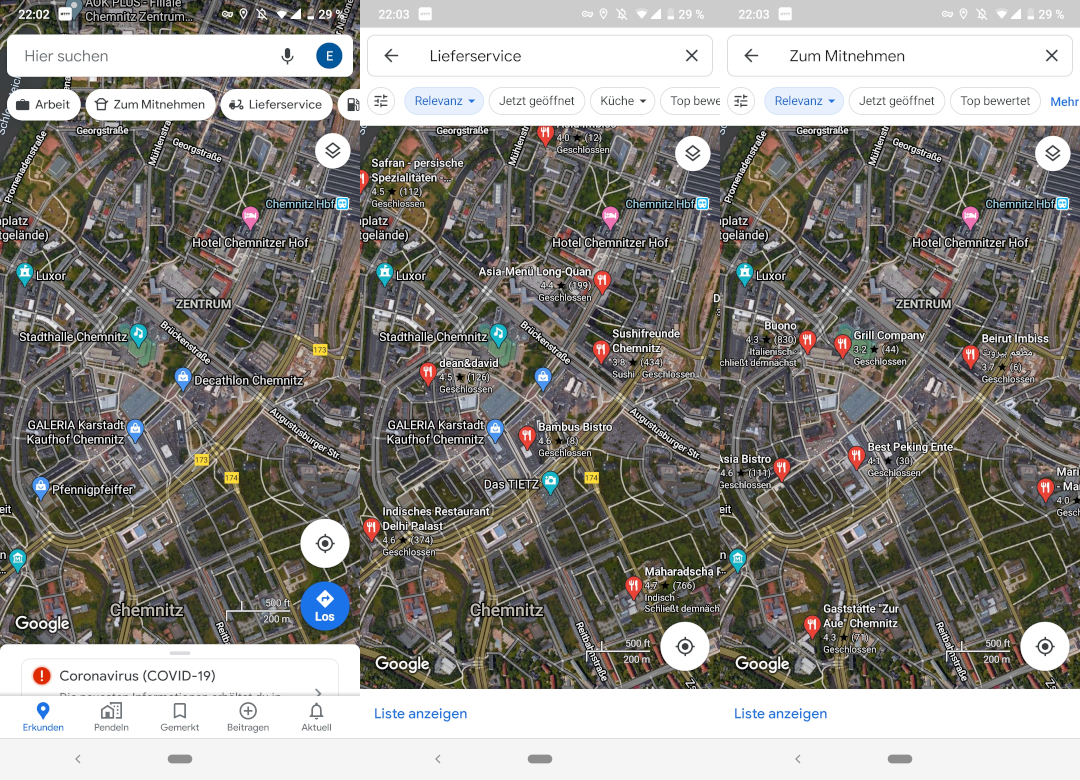Toggle Jetzt geöffnet filter on the Zum Mitnehmen screen
The width and height of the screenshot is (1080, 780).
pos(897,101)
